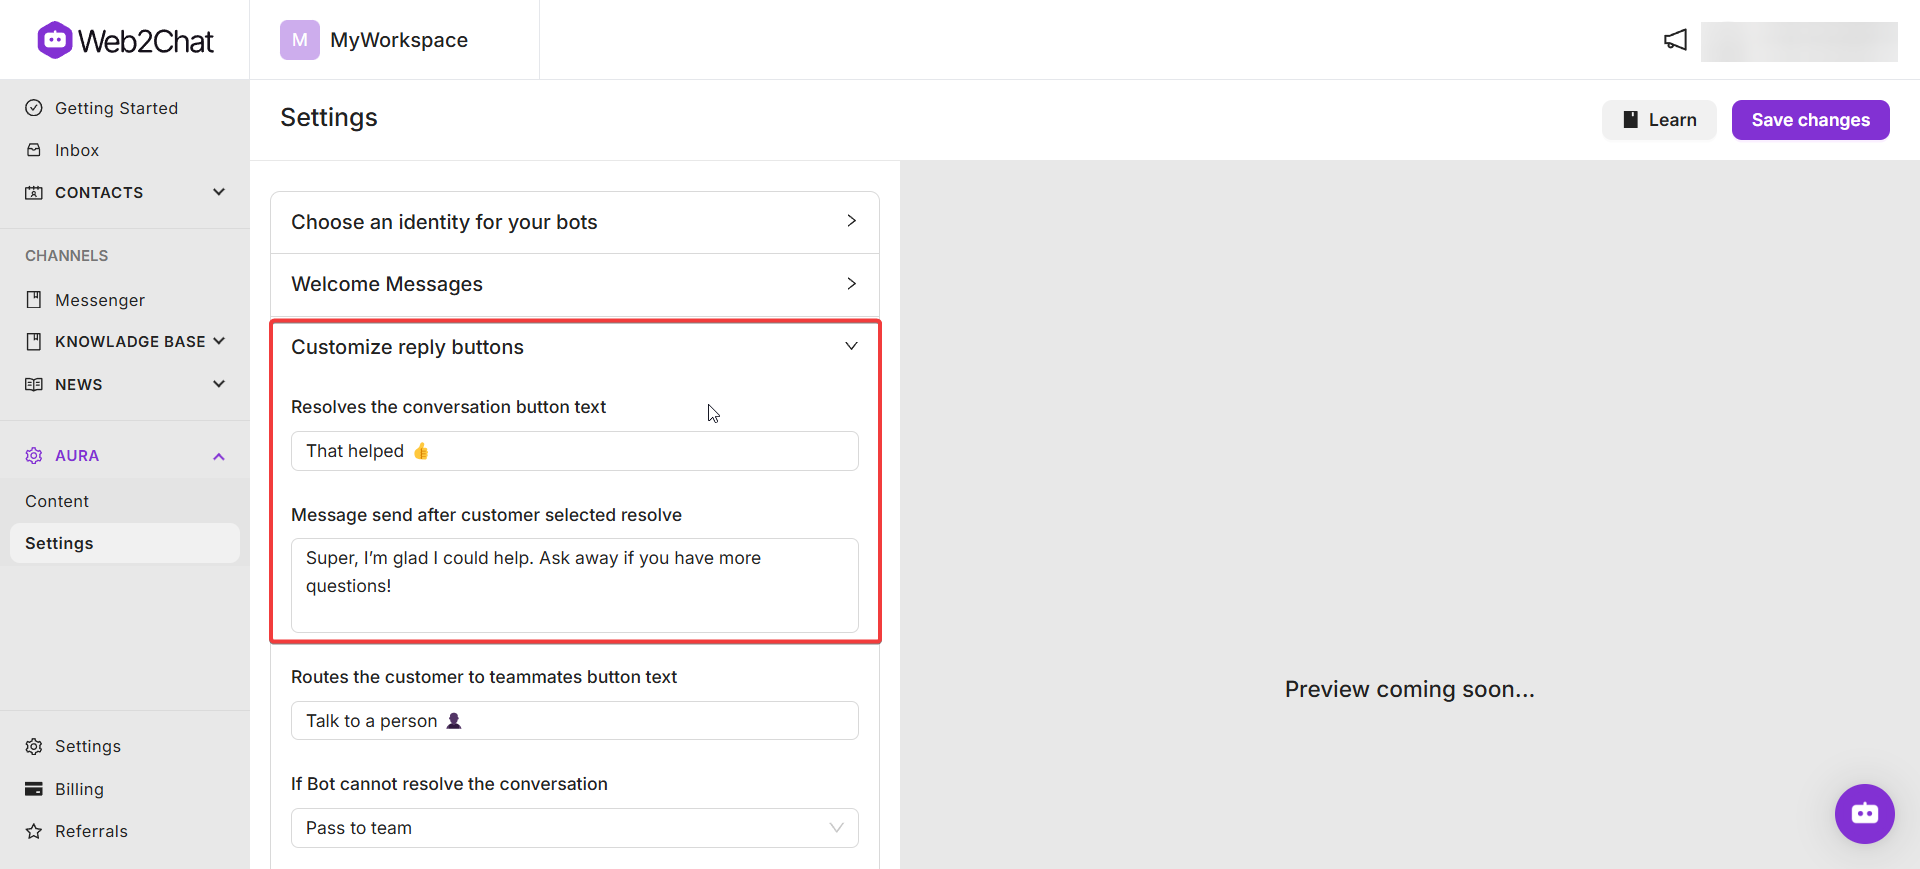
Task: Expand the Welcome Messages section
Action: click(x=575, y=284)
